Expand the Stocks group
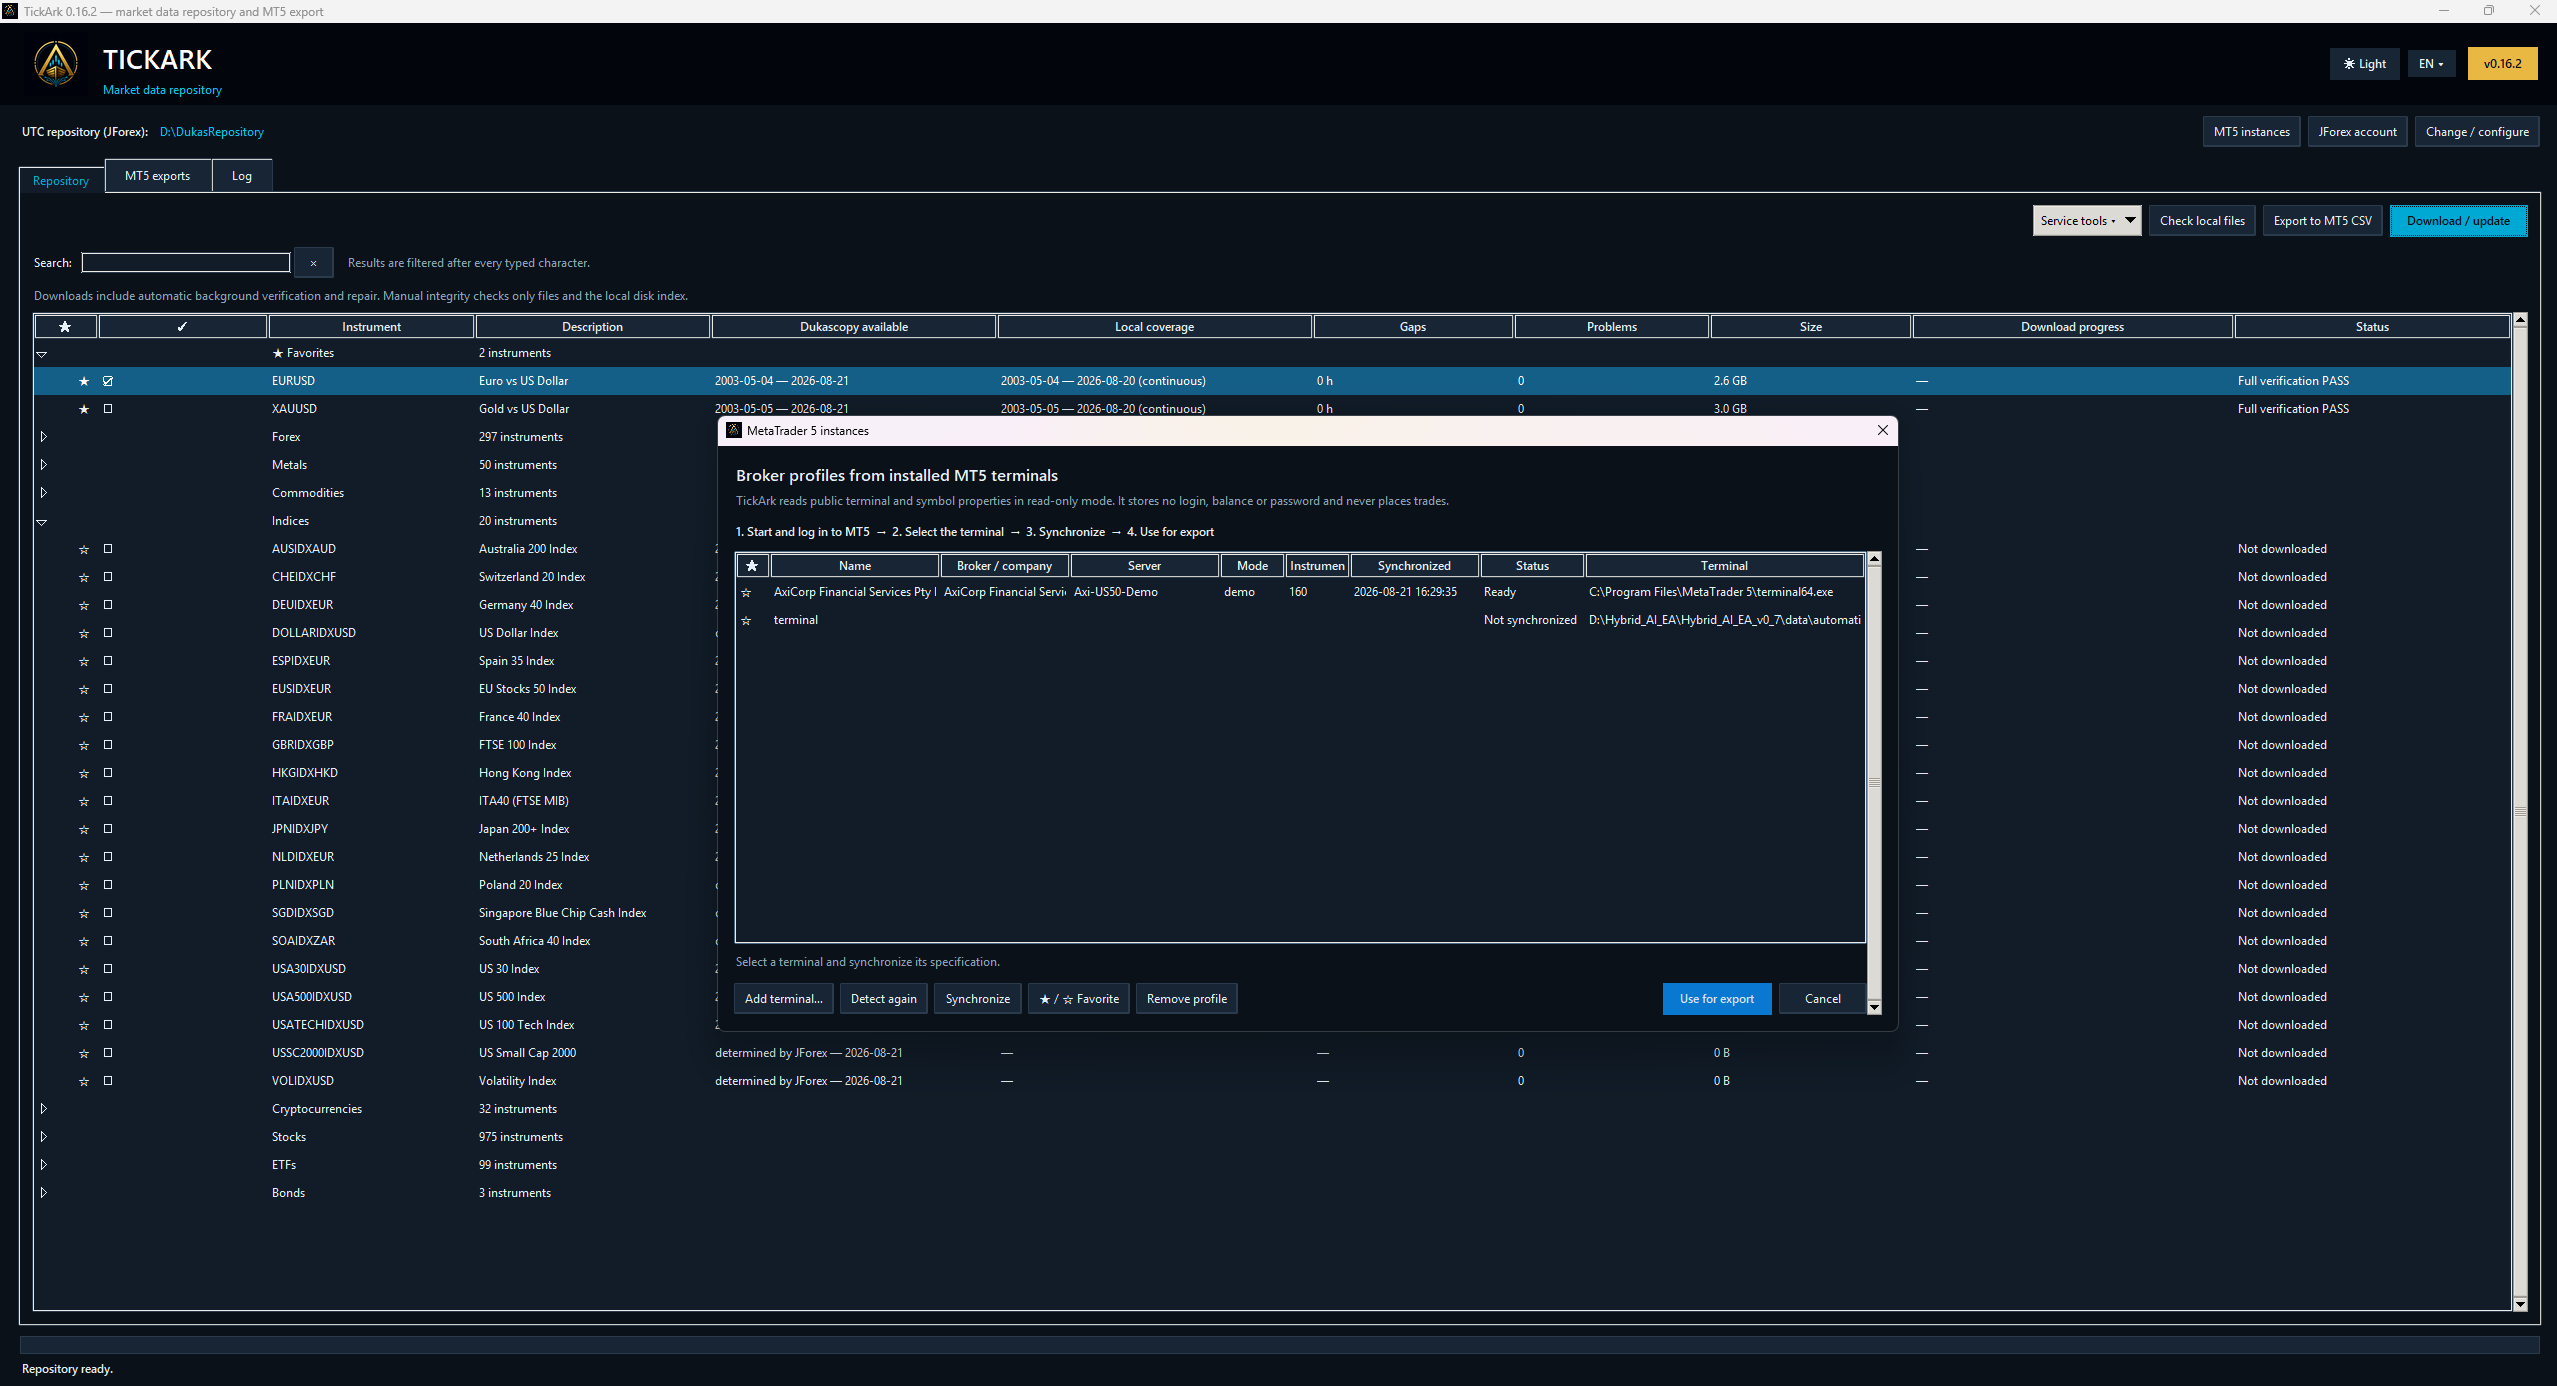2557x1386 pixels. [43, 1137]
